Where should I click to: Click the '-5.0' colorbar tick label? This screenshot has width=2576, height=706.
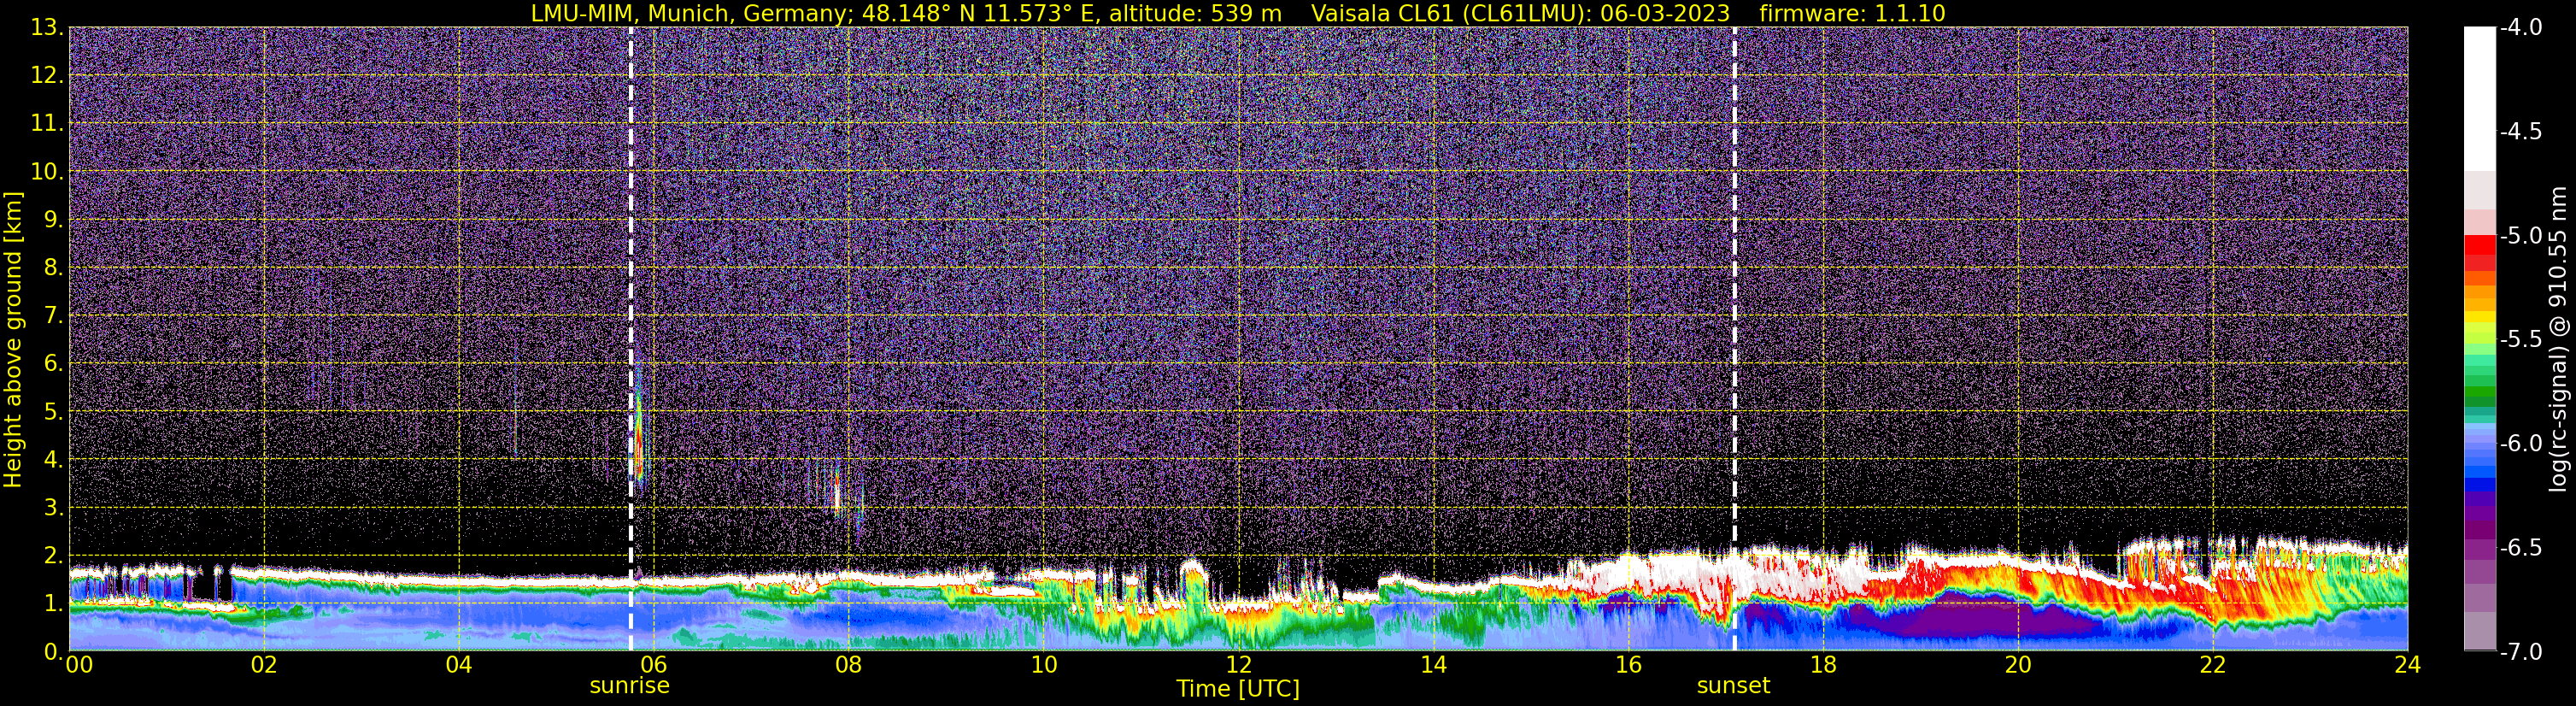tap(2520, 236)
